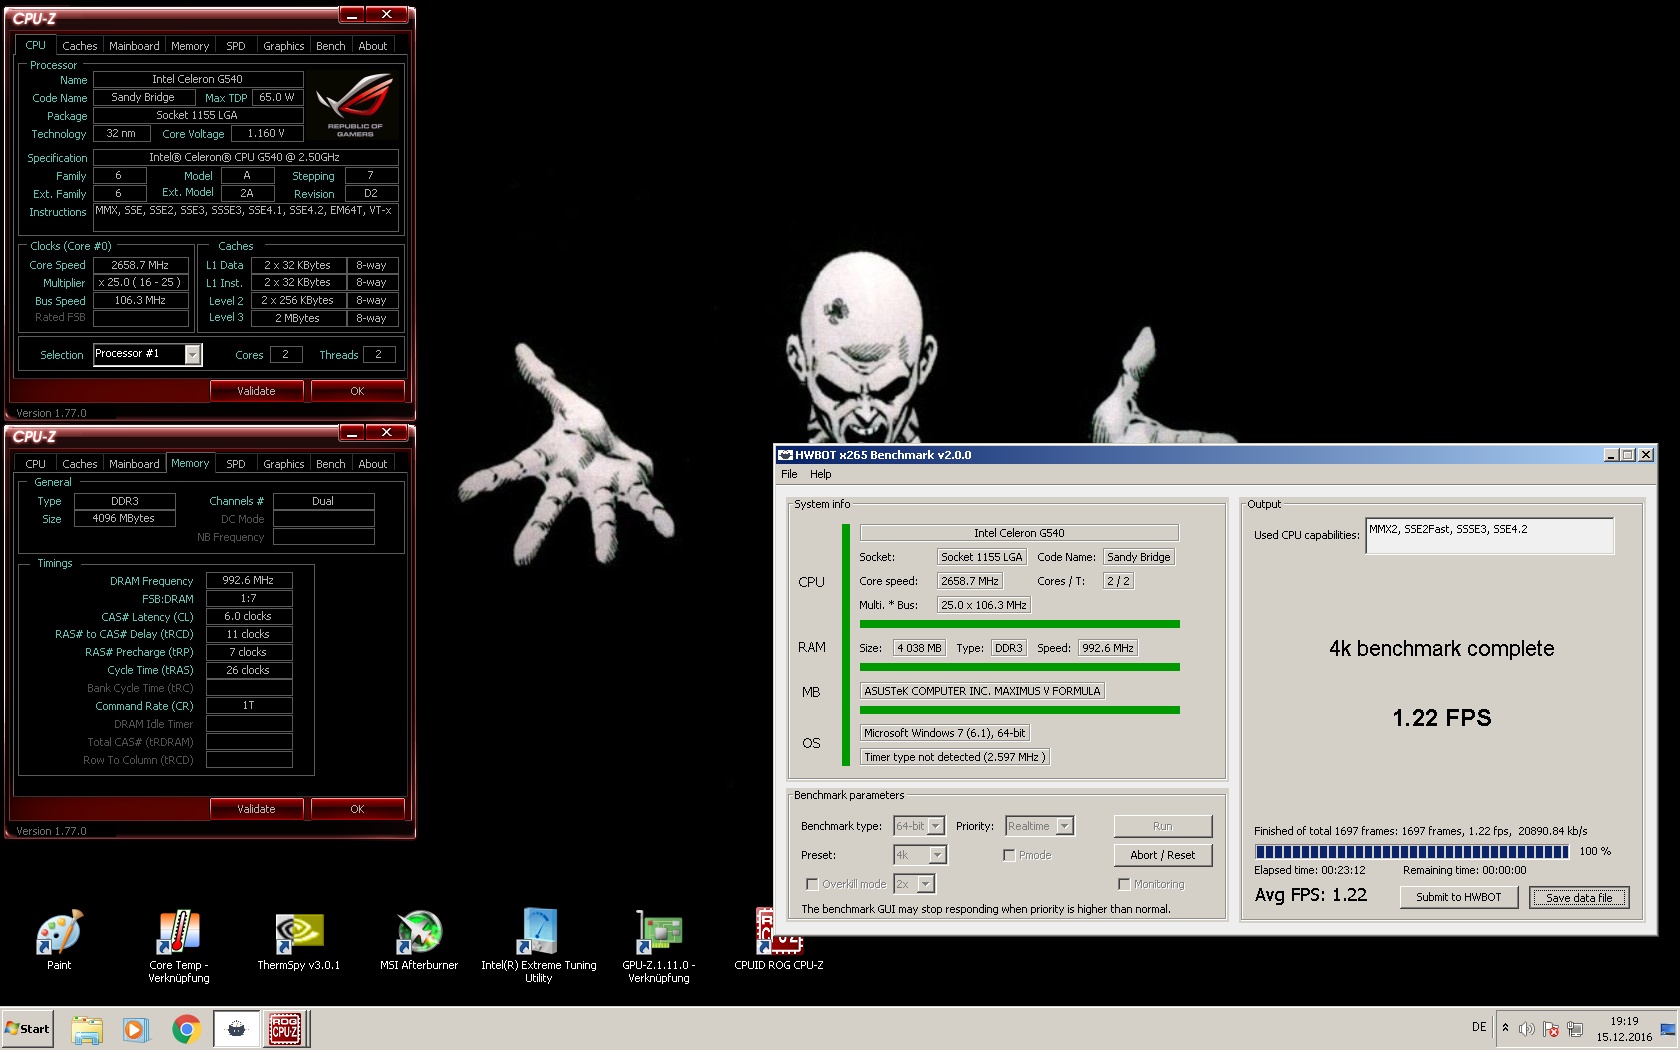
Task: Minimize the HWBOT x265 Benchmark window
Action: [x=1611, y=455]
